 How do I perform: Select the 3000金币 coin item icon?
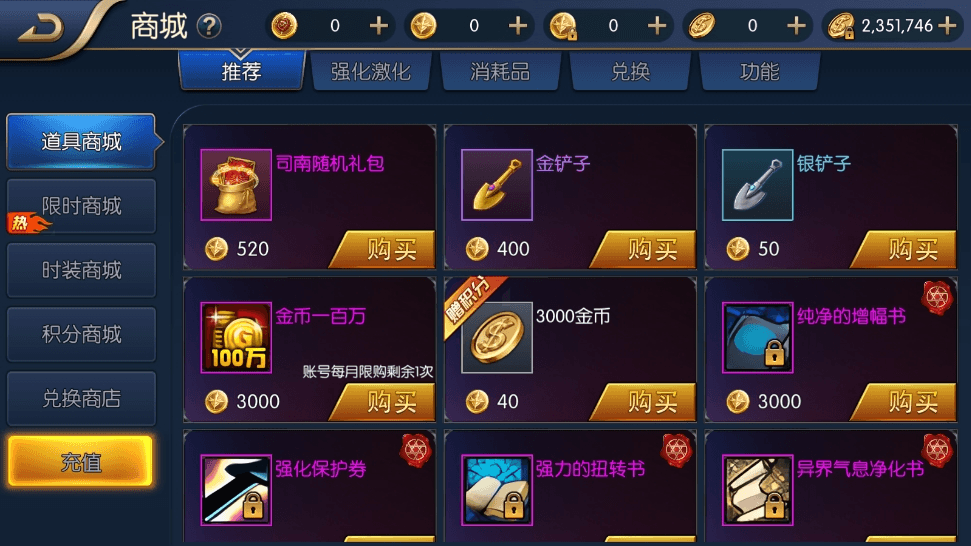tap(497, 337)
